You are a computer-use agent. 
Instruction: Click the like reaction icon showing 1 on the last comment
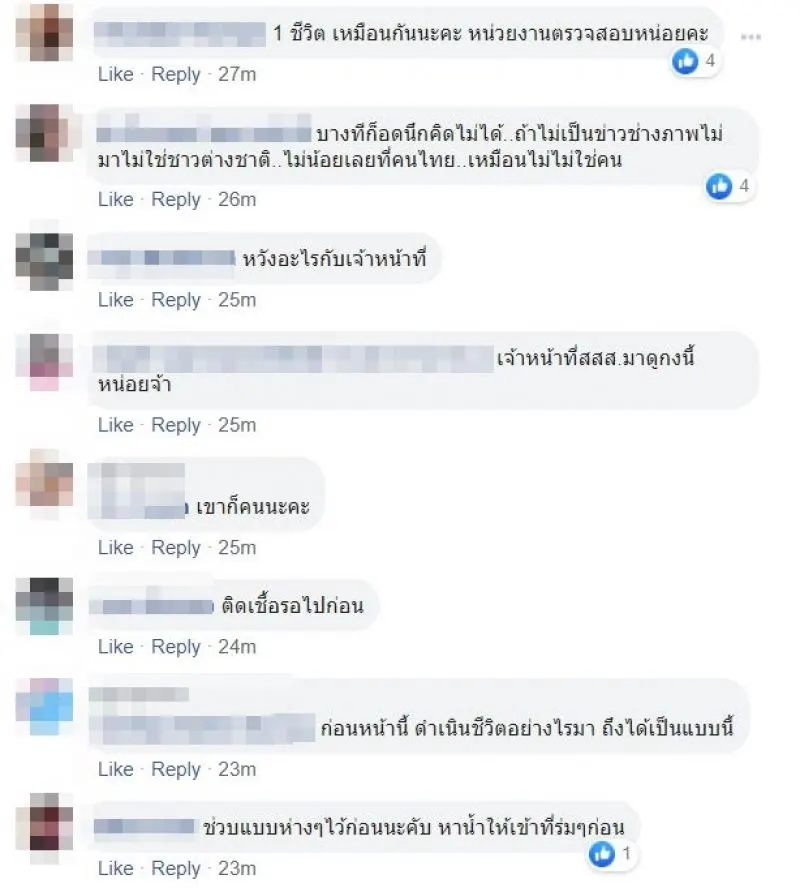point(602,853)
